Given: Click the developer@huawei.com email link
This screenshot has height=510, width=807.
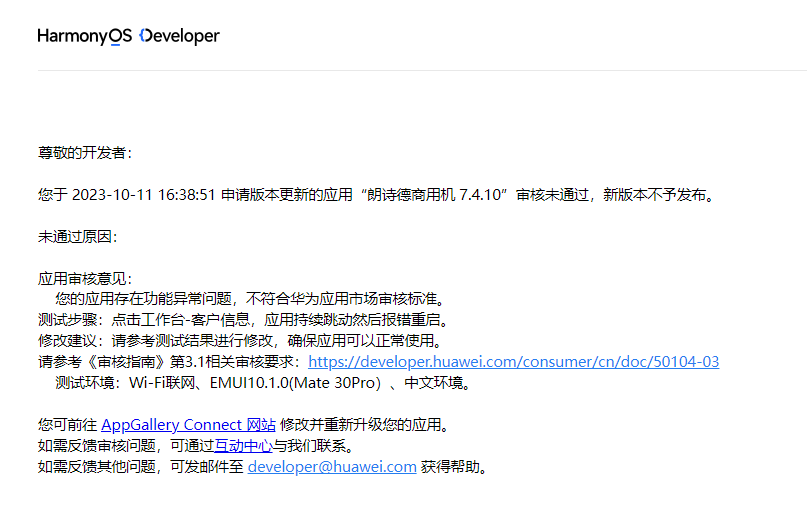Looking at the screenshot, I should pos(332,467).
